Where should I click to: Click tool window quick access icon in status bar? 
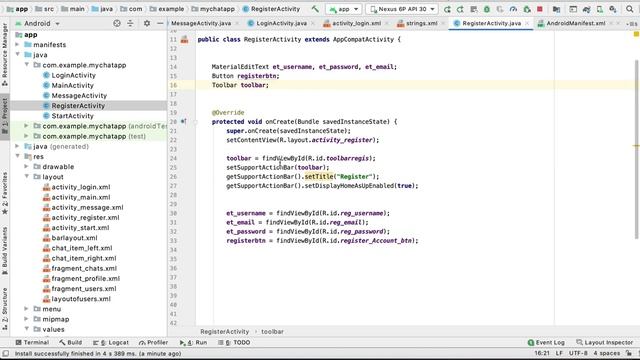(x=5, y=353)
